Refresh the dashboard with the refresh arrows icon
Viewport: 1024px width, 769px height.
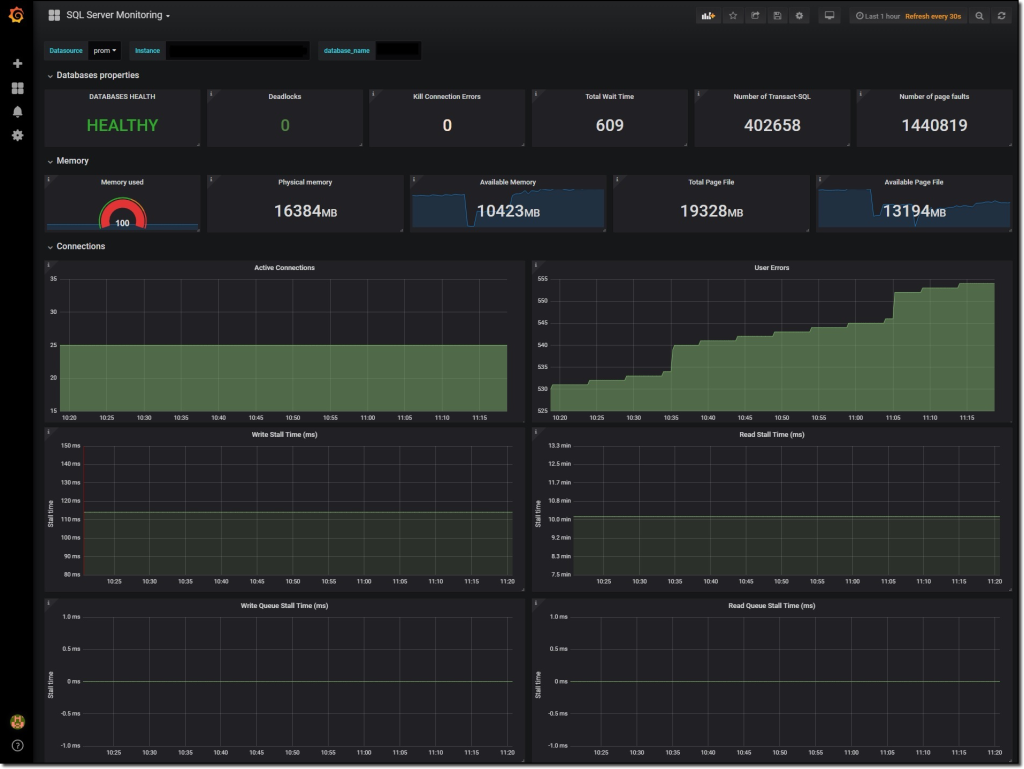click(x=1002, y=15)
